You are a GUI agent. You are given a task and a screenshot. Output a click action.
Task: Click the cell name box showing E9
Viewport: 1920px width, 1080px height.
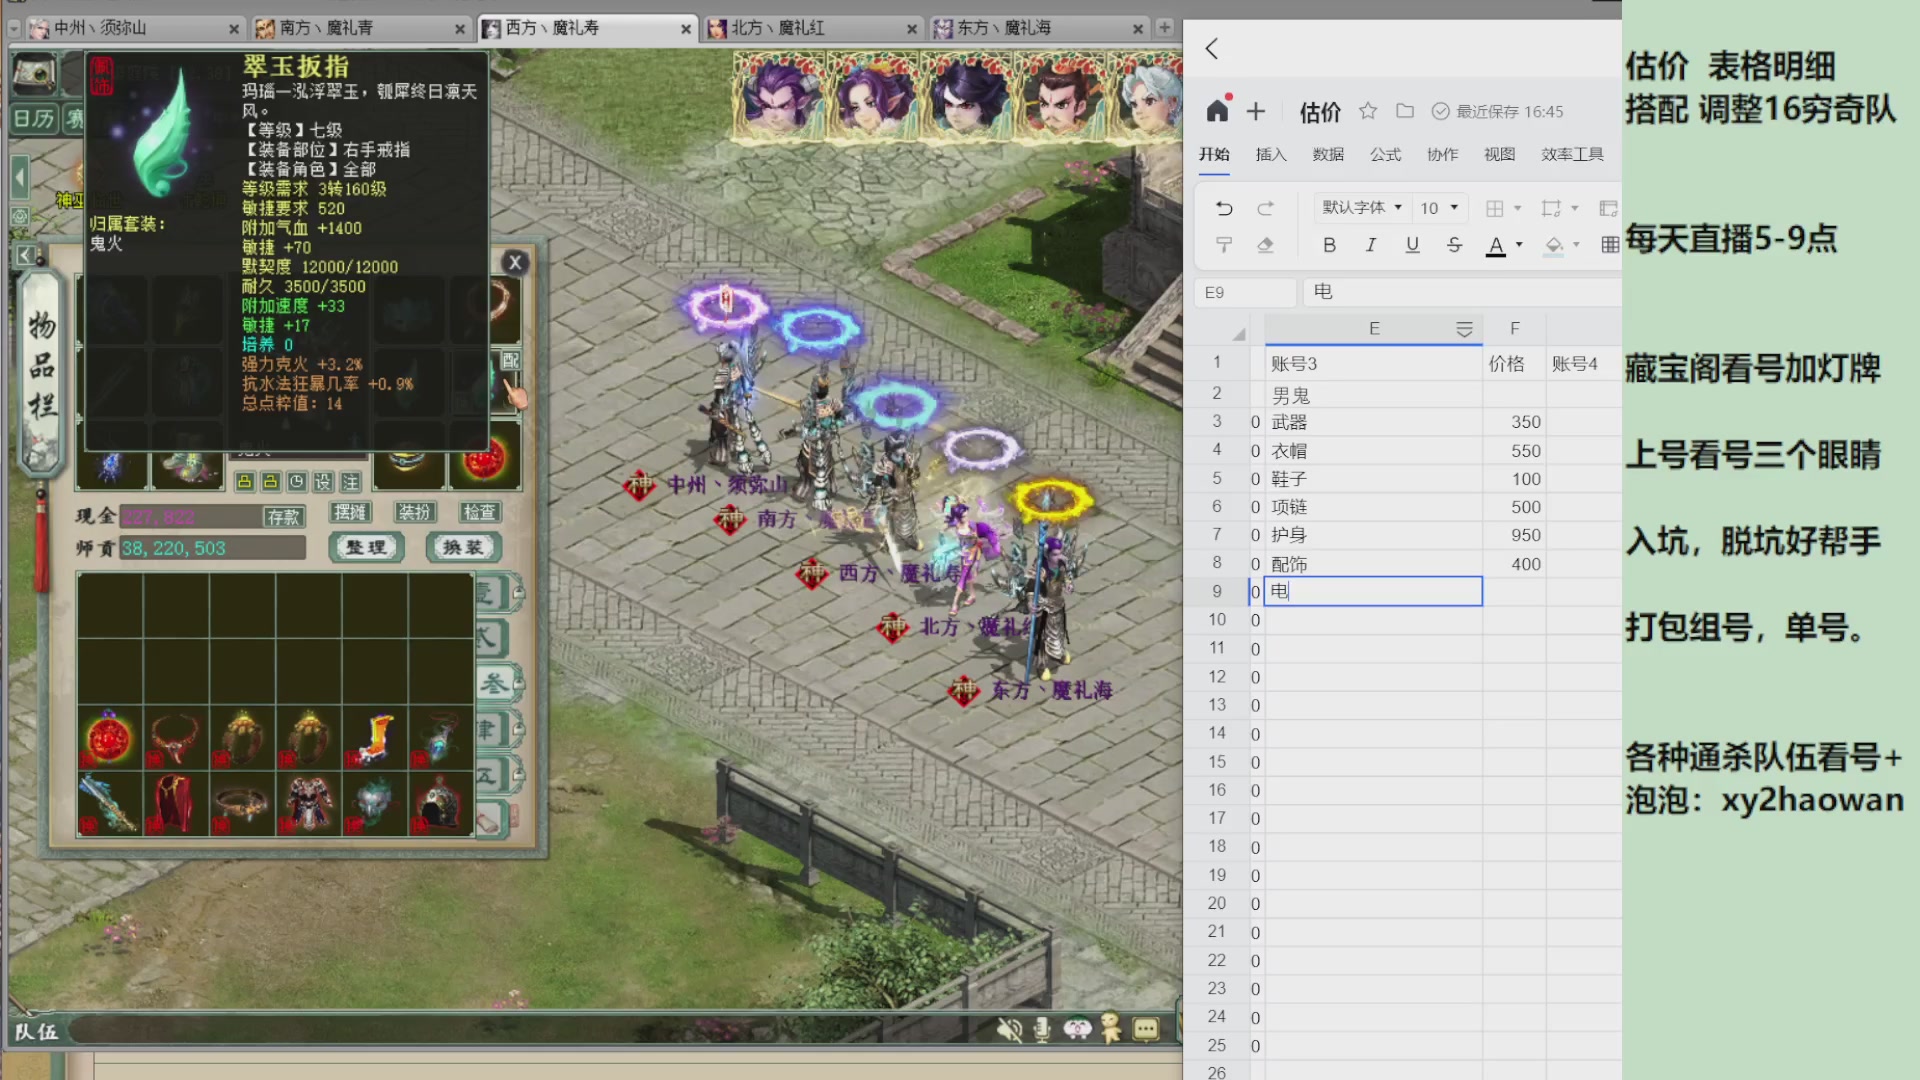click(1245, 292)
